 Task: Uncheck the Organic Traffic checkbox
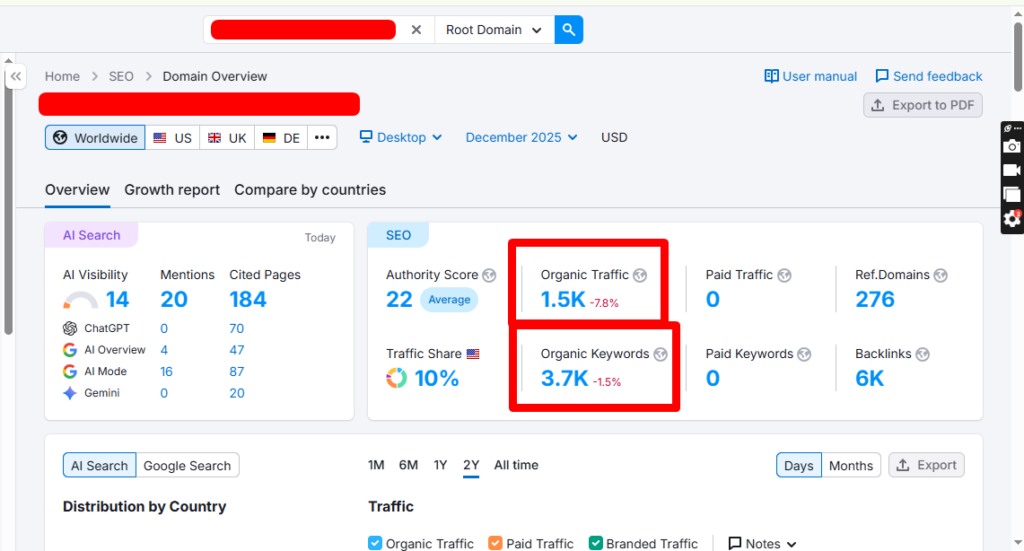(x=375, y=543)
